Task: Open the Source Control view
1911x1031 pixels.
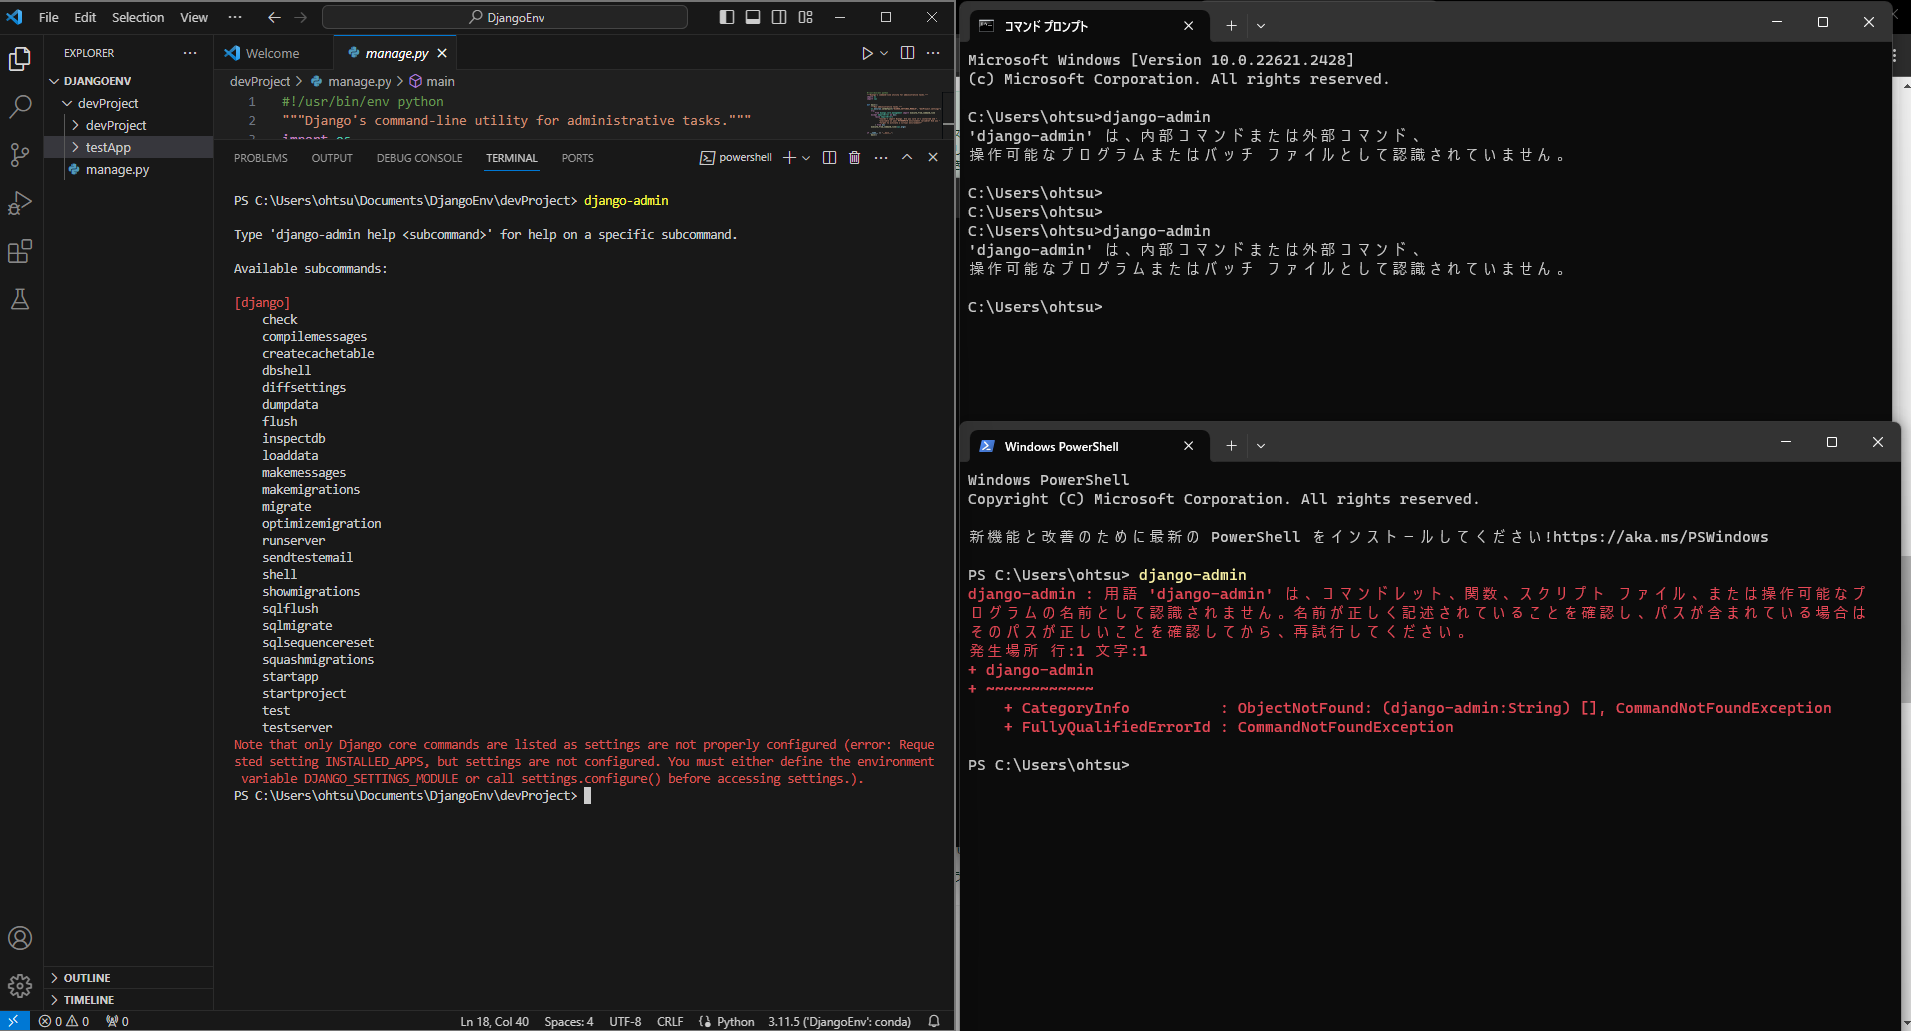Action: 20,155
